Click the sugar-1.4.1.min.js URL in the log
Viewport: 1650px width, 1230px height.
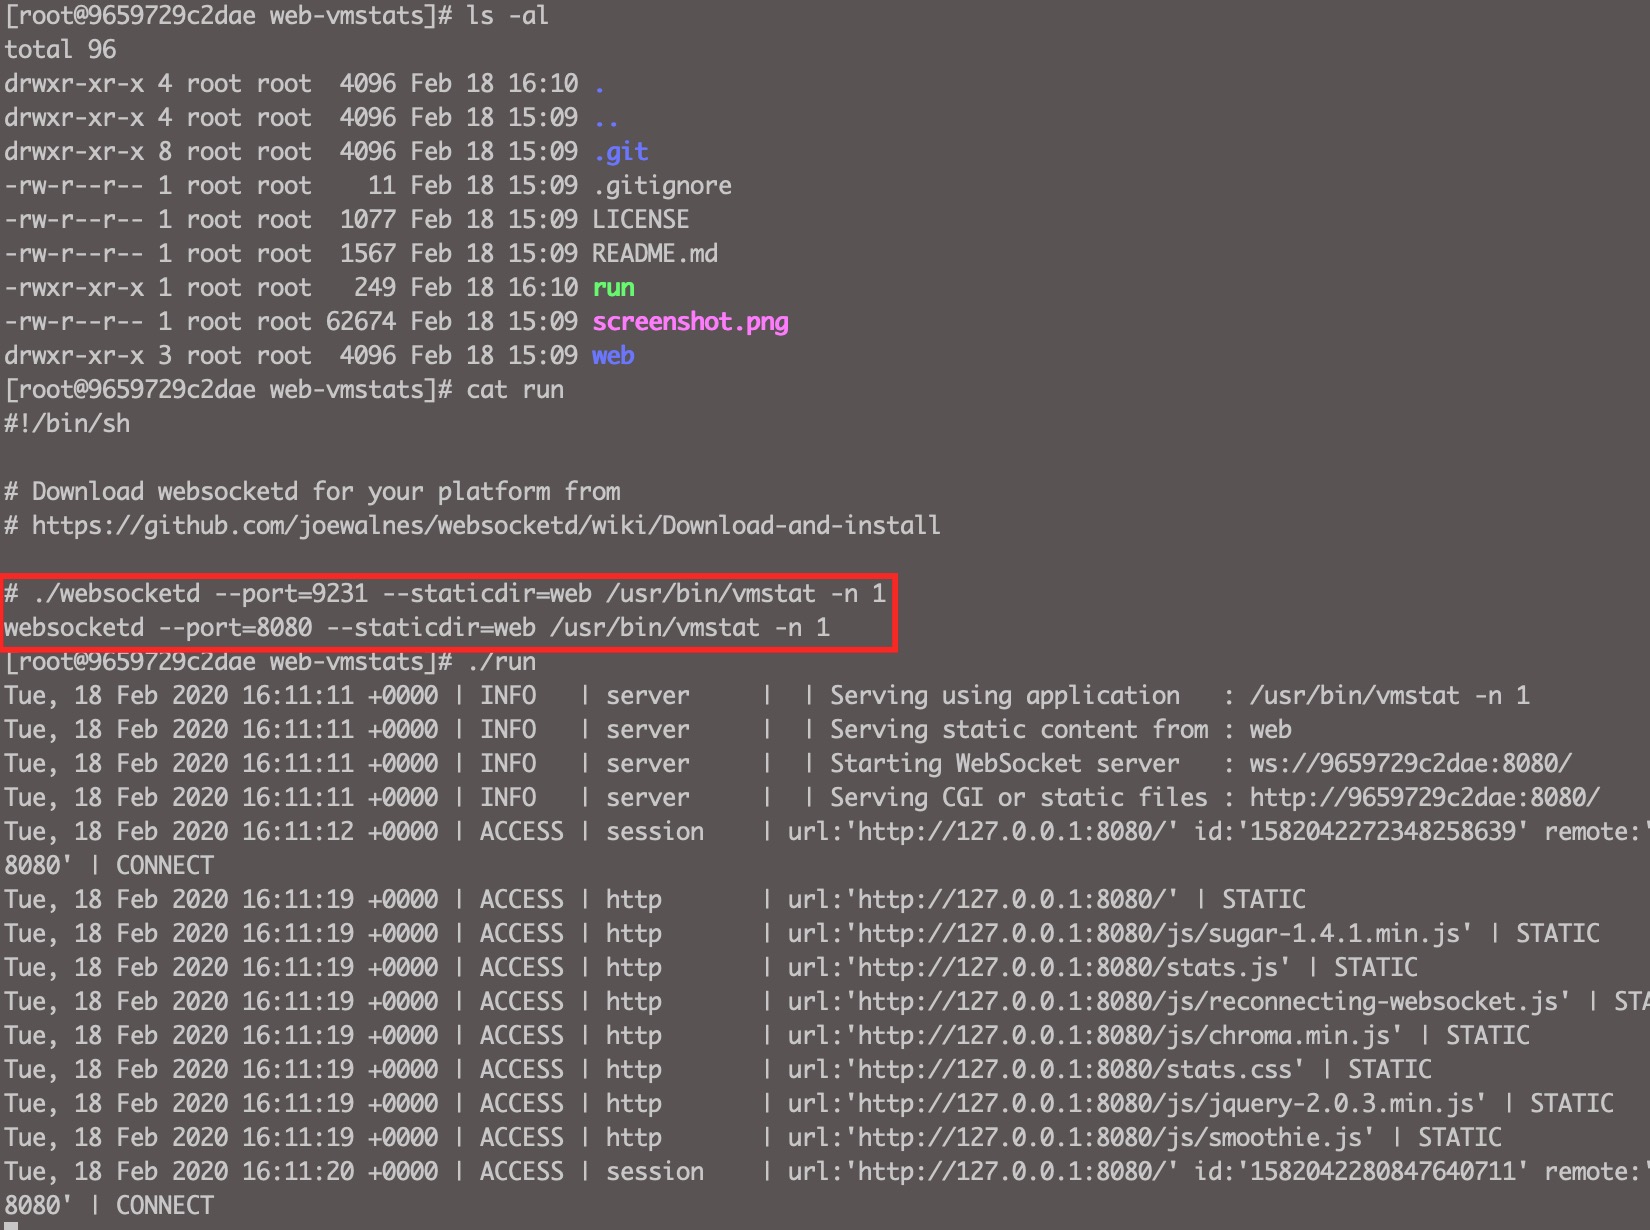[1158, 933]
